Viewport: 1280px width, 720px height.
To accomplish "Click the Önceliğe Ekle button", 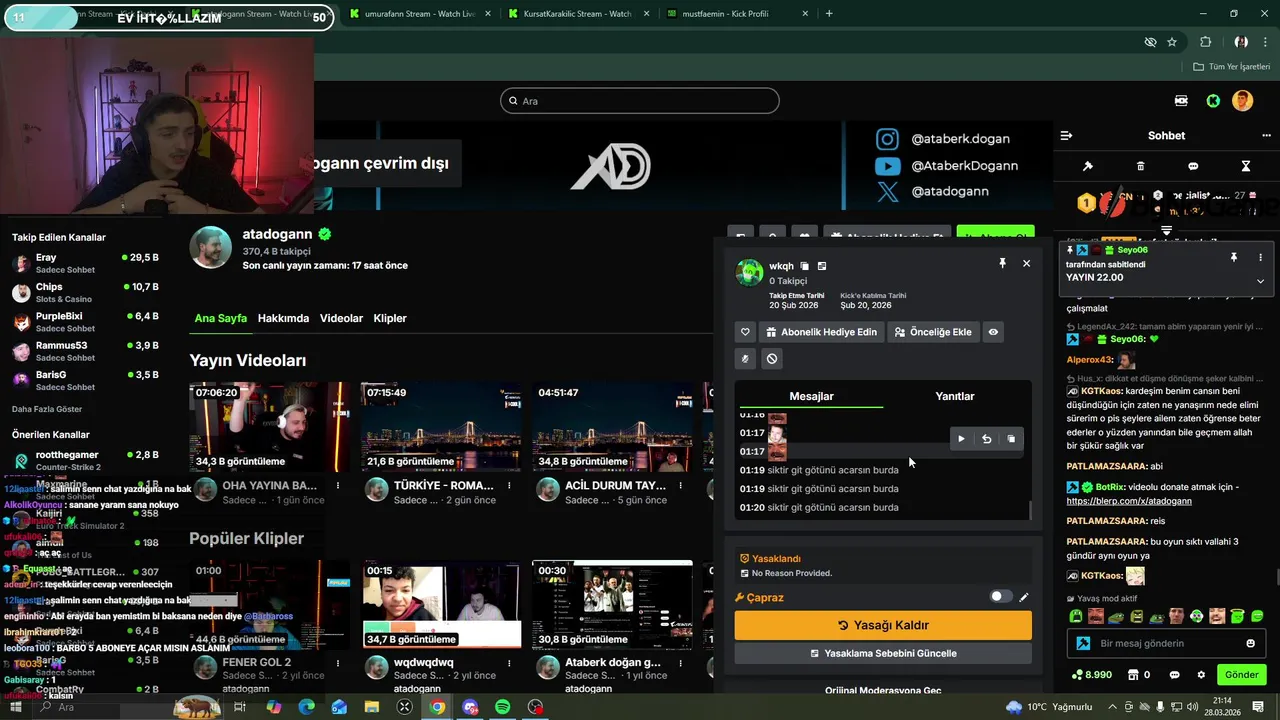I will (x=933, y=332).
